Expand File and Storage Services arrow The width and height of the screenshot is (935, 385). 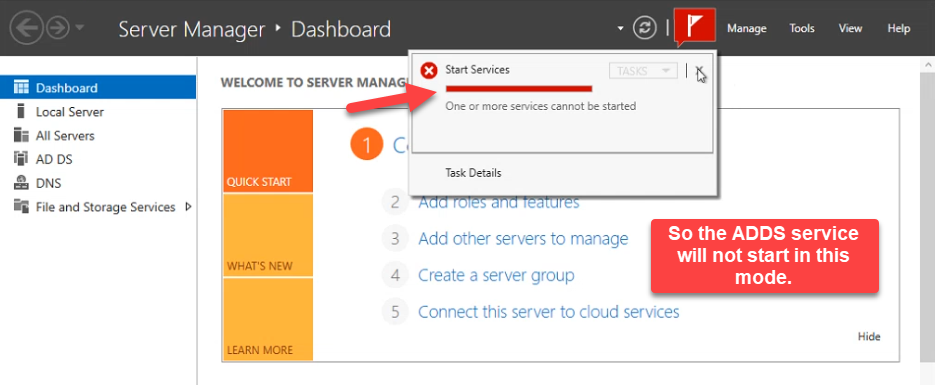(x=188, y=207)
